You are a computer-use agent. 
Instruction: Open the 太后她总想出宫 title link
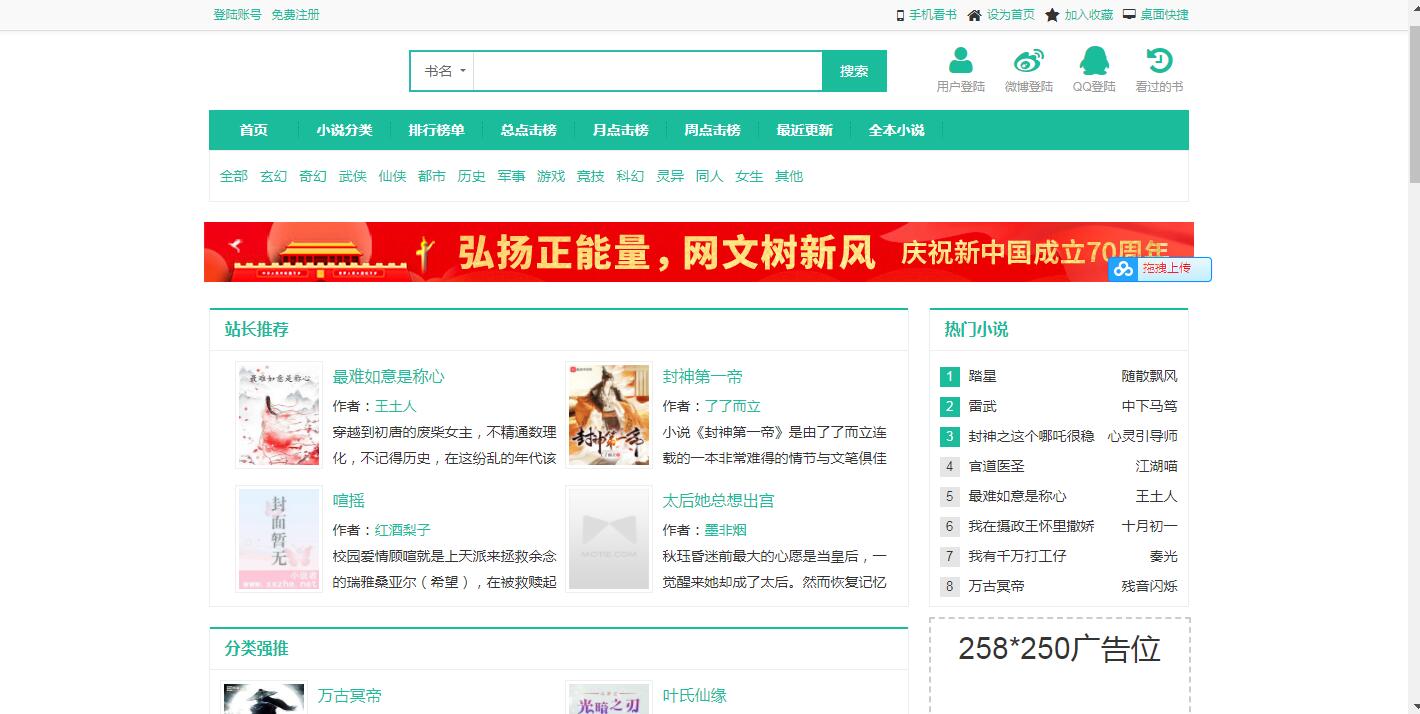click(x=719, y=500)
